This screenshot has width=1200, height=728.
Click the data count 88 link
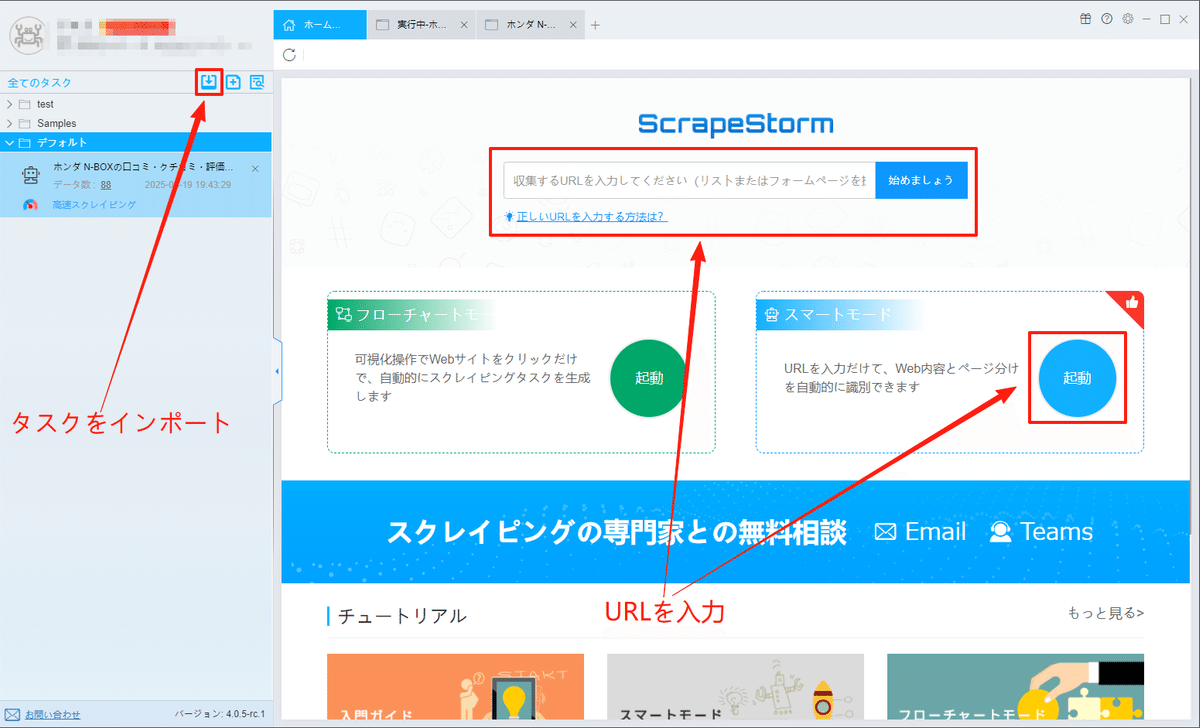[x=105, y=185]
